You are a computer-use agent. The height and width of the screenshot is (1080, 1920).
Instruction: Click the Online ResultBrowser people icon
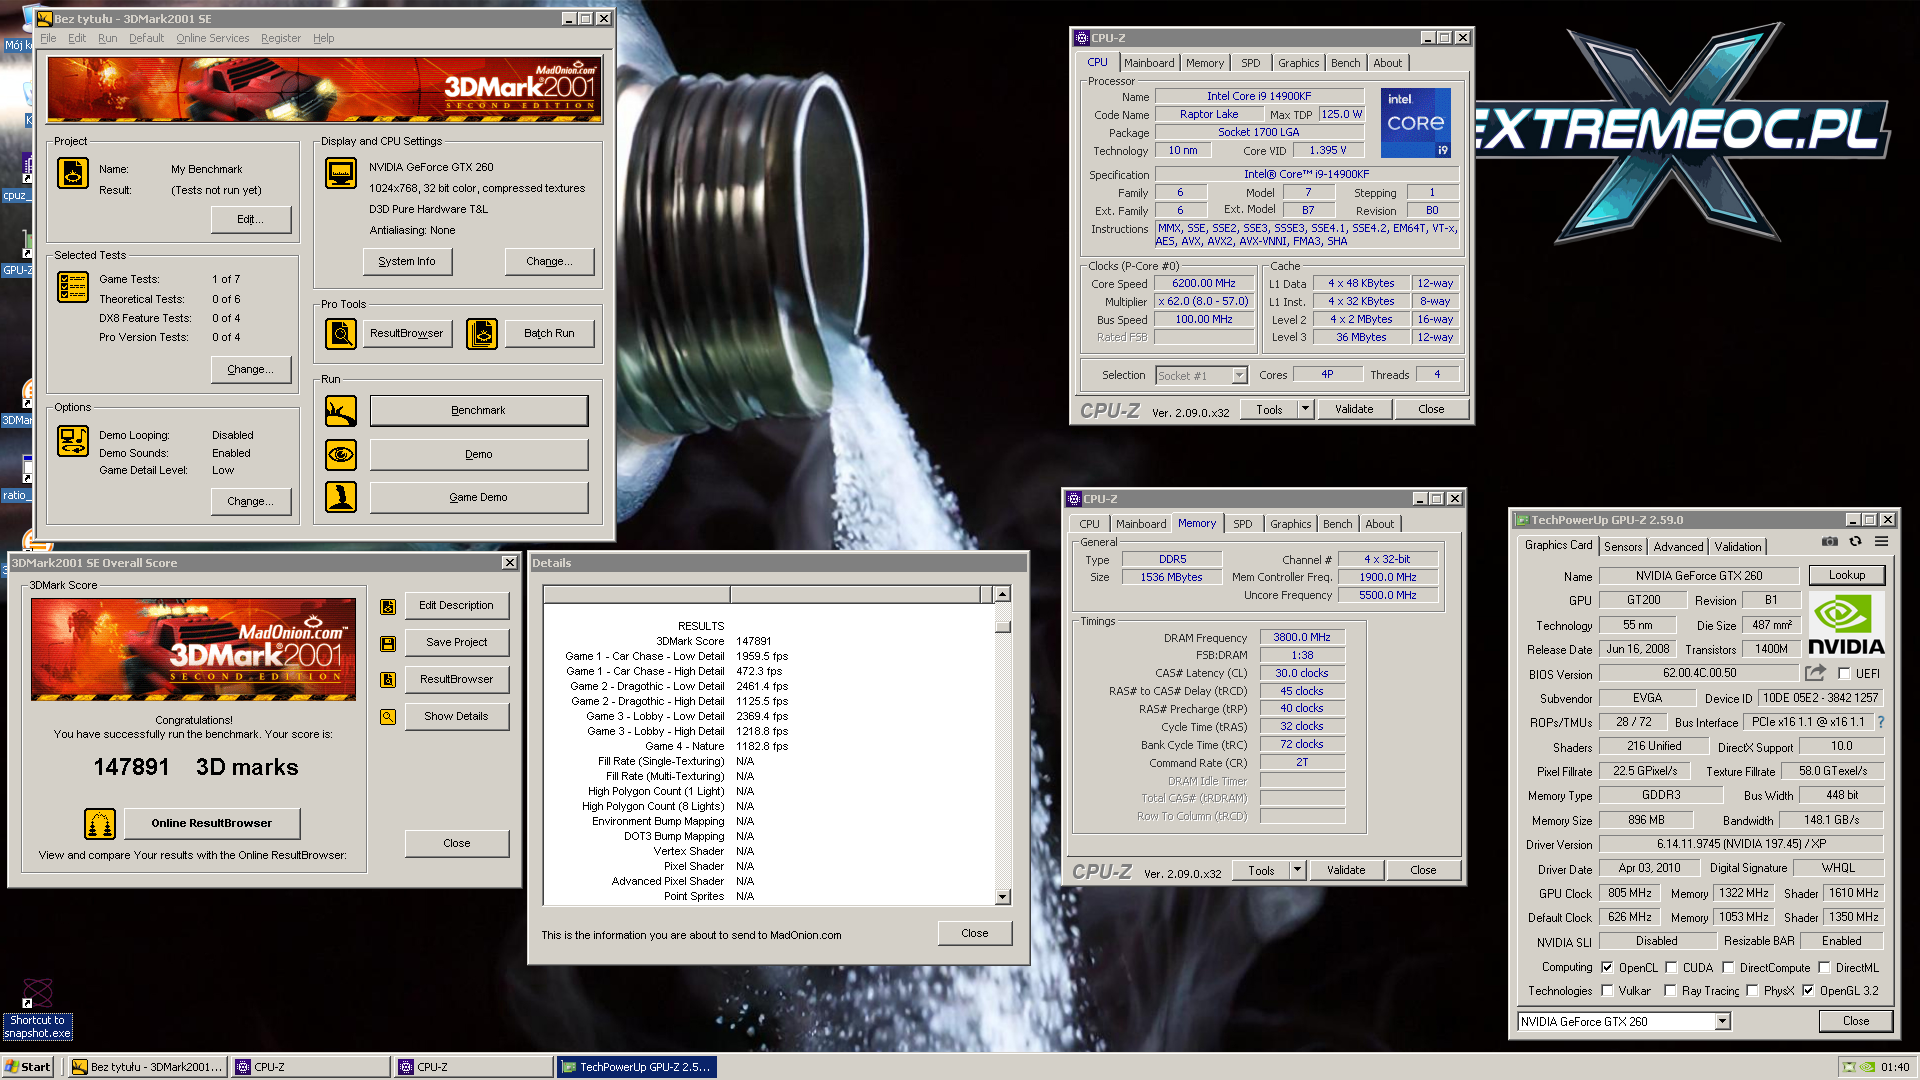[x=100, y=824]
